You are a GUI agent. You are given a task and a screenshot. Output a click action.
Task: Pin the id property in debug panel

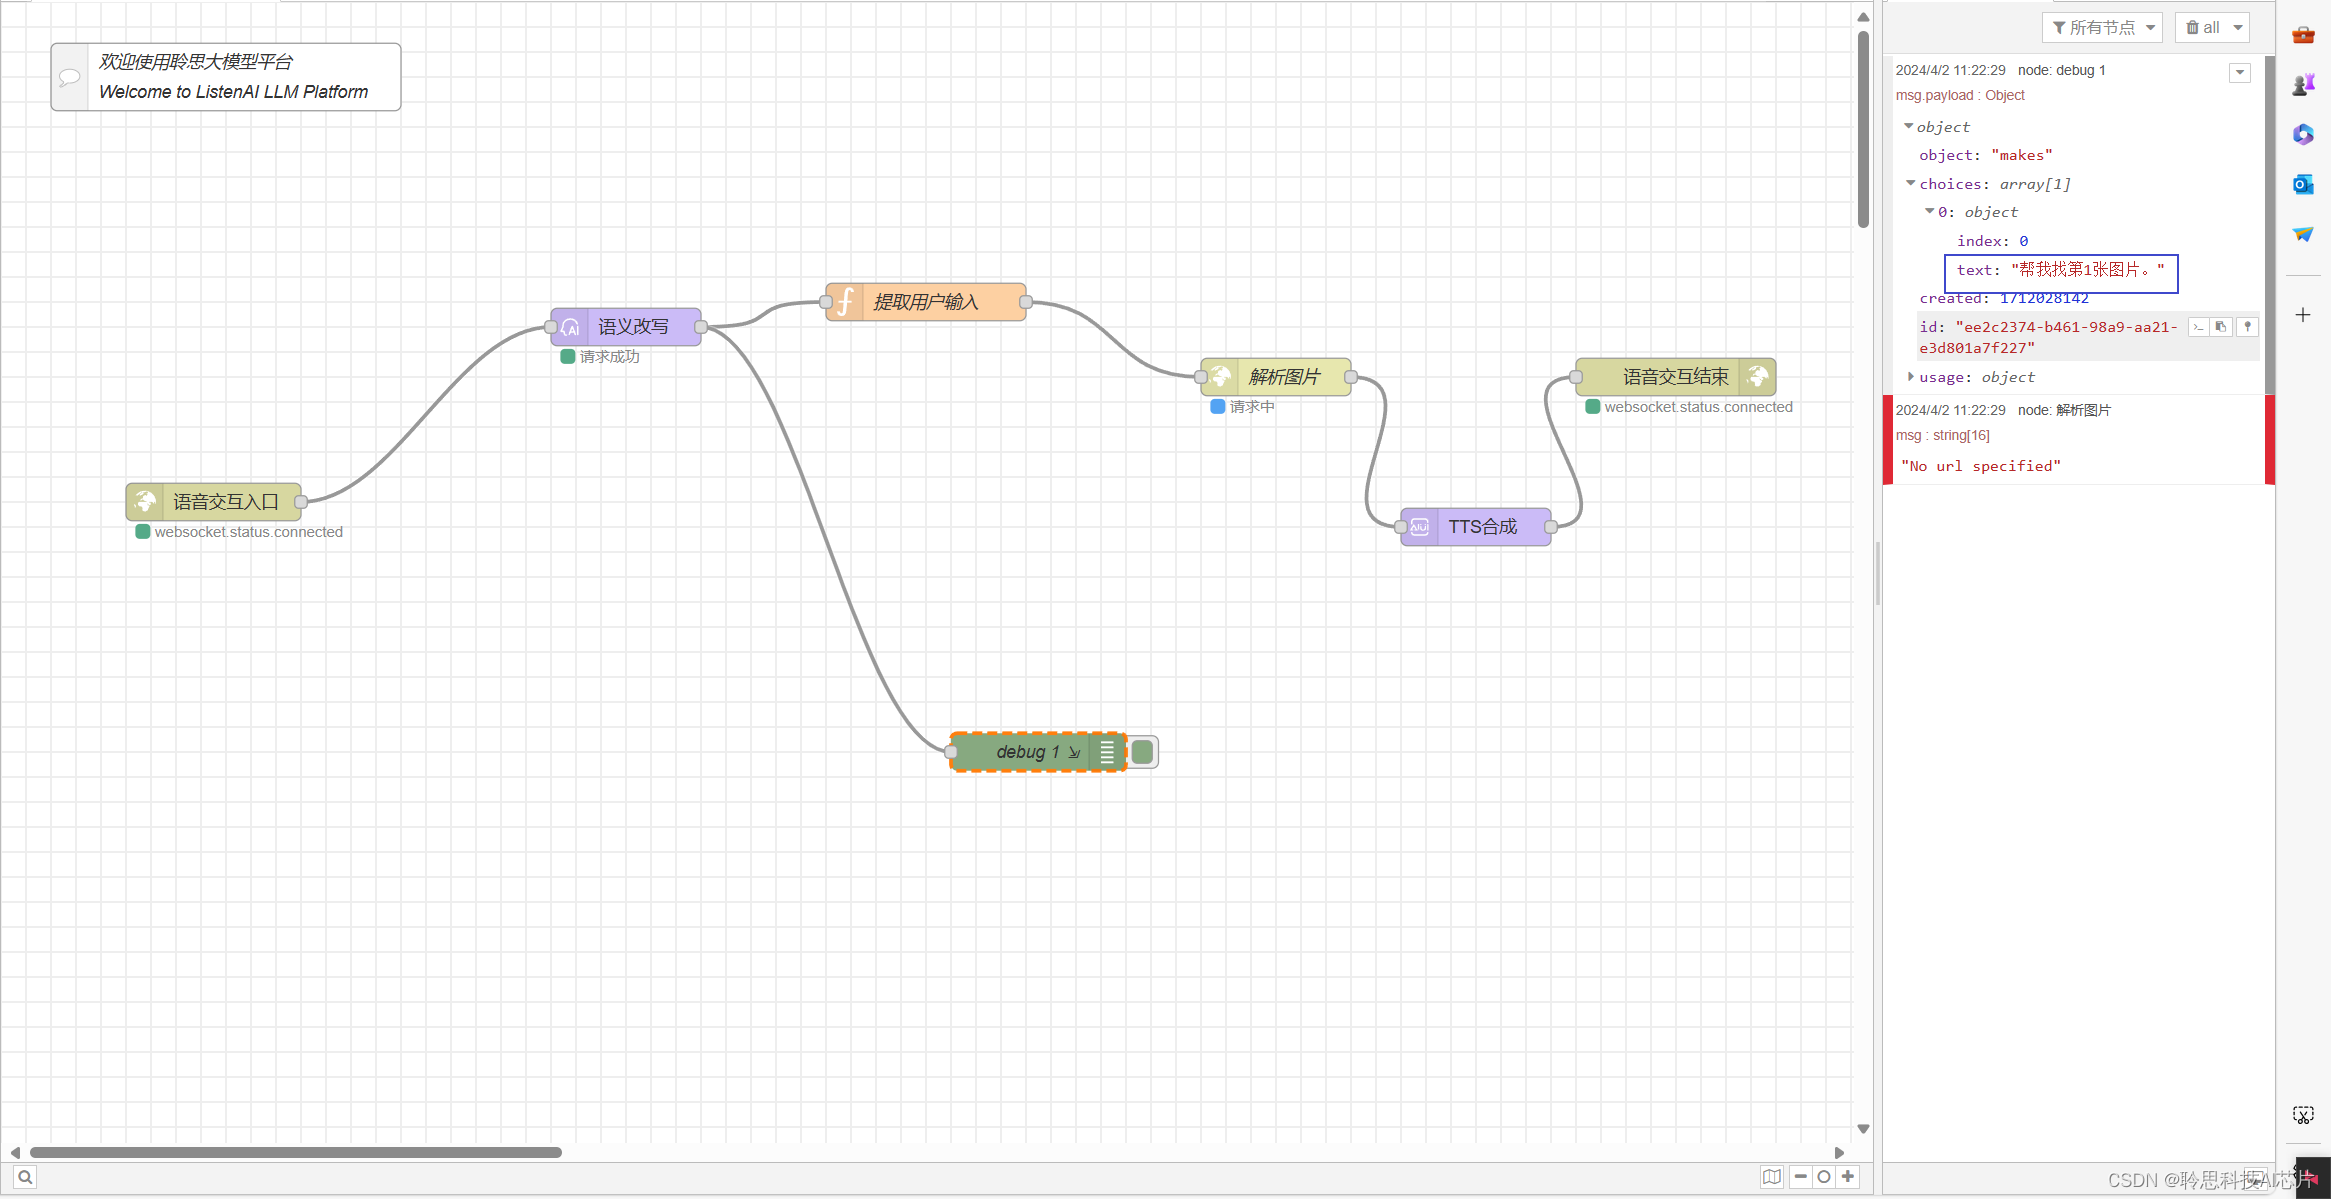coord(2247,327)
